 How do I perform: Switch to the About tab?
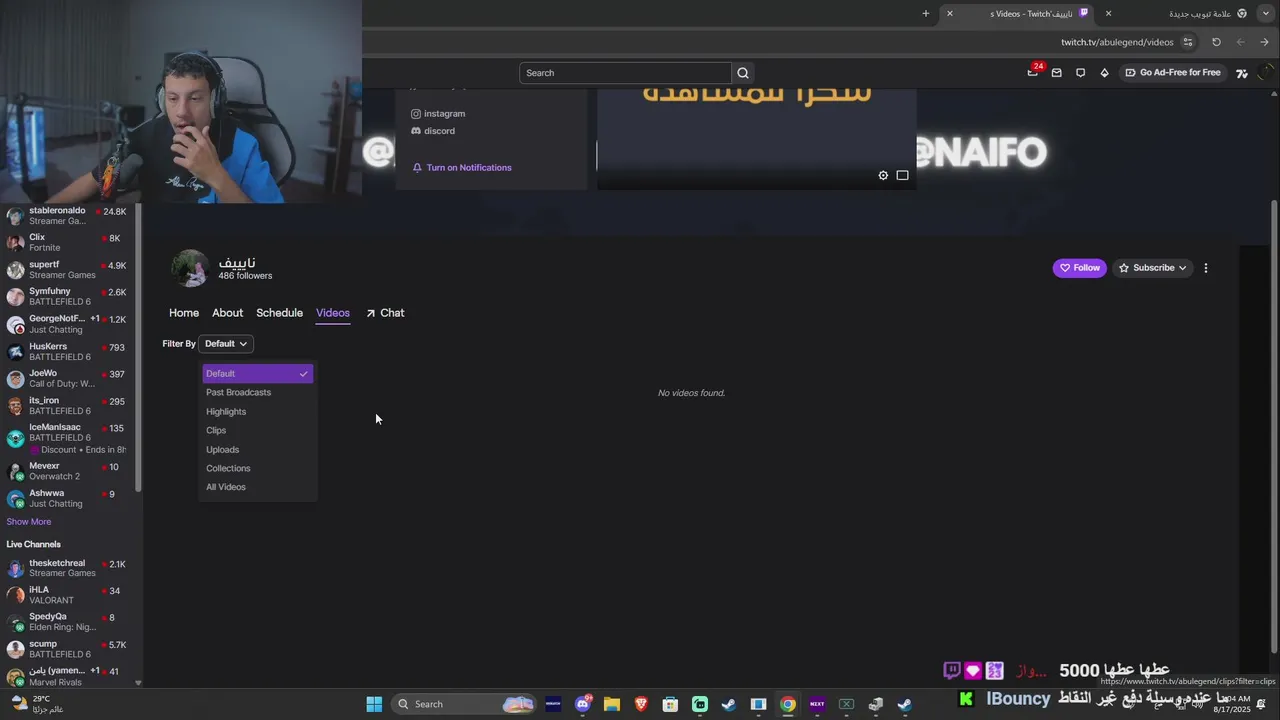pyautogui.click(x=227, y=313)
